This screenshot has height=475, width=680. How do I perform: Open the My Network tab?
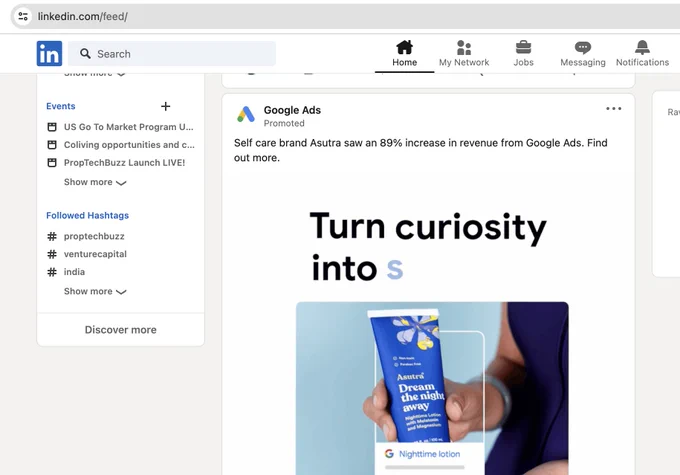[464, 54]
